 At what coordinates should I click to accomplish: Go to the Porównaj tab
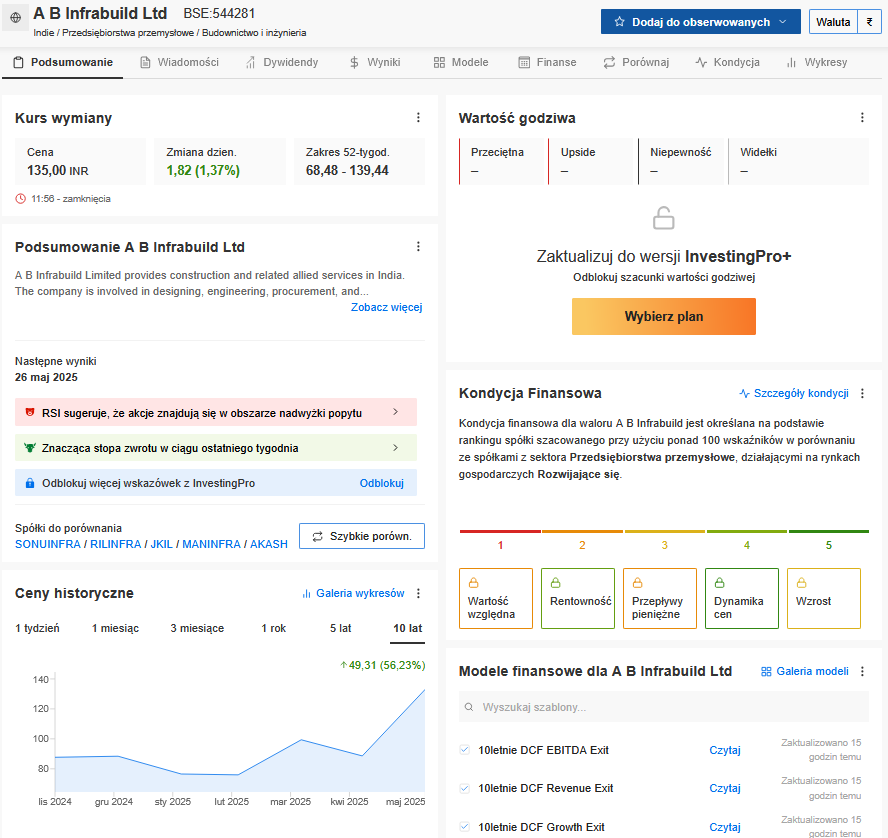[x=636, y=62]
